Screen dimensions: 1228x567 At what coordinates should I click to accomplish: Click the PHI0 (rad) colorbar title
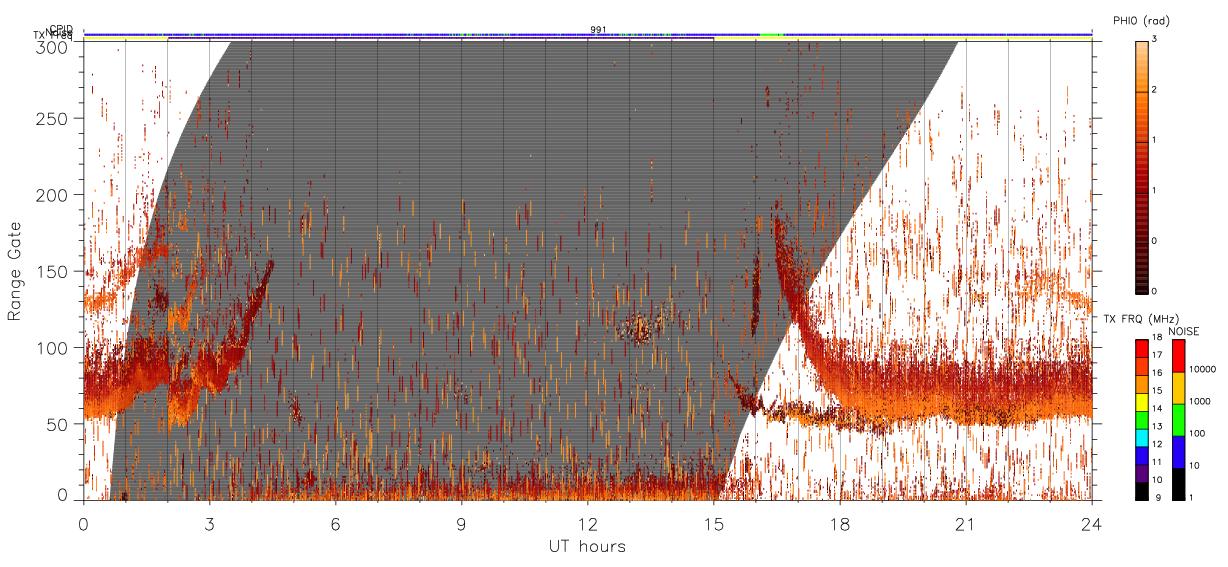(1141, 20)
